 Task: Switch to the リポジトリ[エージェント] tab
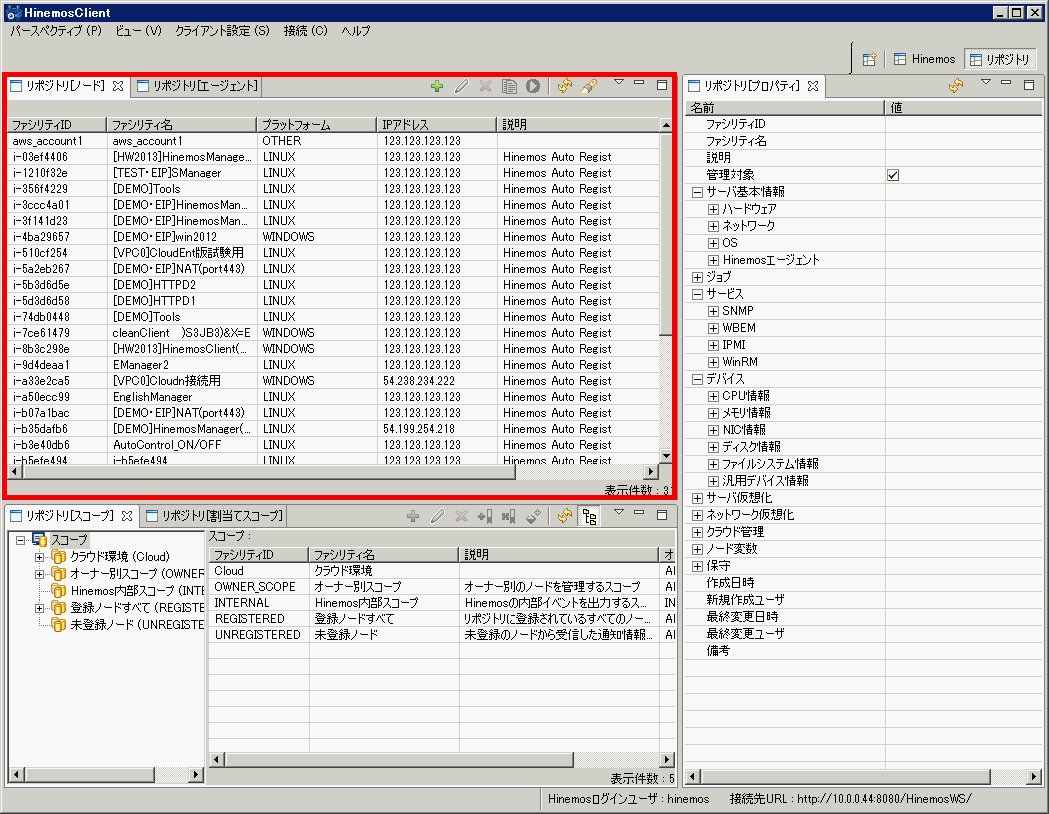tap(198, 86)
